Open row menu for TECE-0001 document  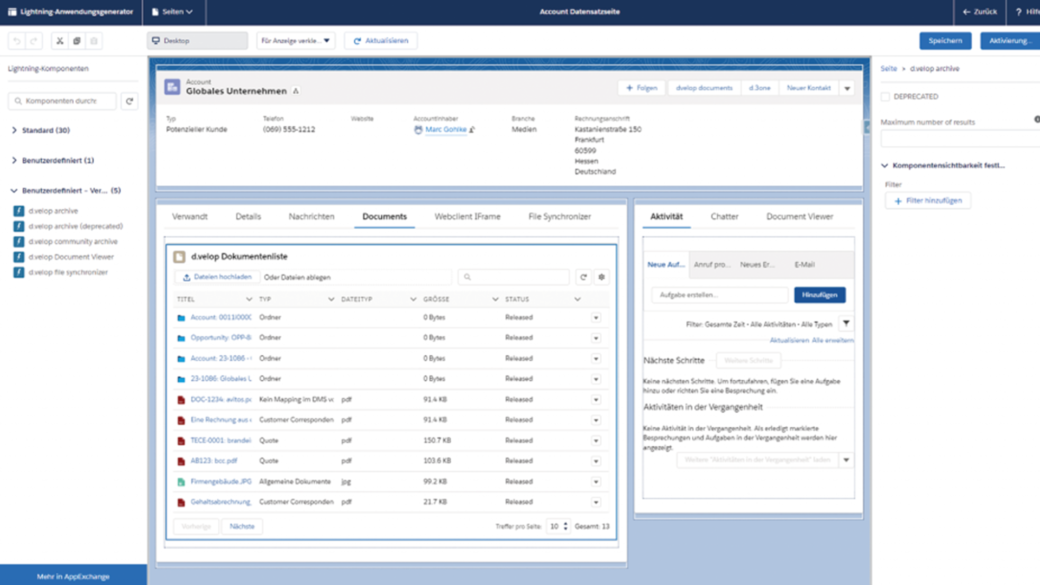(x=596, y=441)
